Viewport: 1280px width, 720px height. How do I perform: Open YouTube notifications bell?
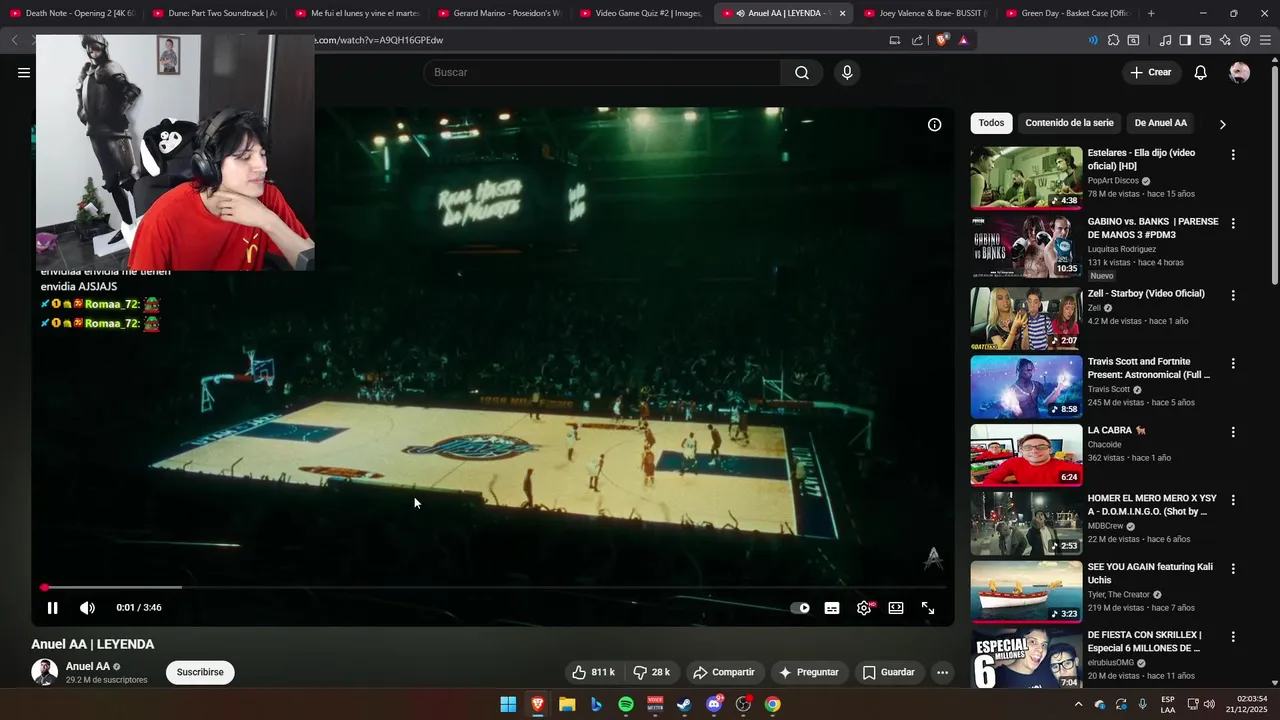click(x=1201, y=72)
